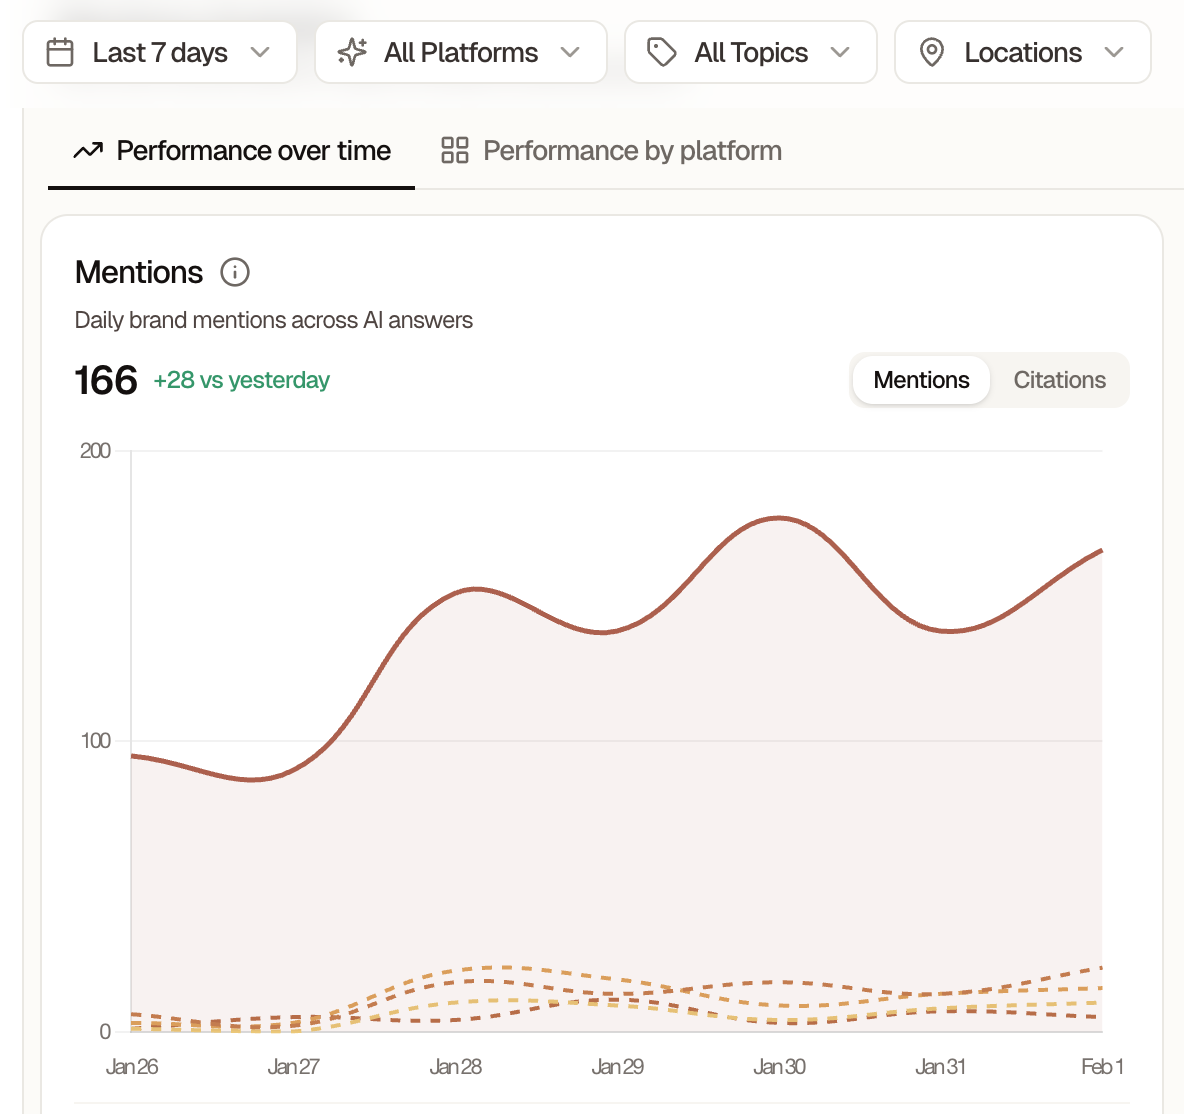Click the sparkle icon beside All Platforms

[x=354, y=52]
